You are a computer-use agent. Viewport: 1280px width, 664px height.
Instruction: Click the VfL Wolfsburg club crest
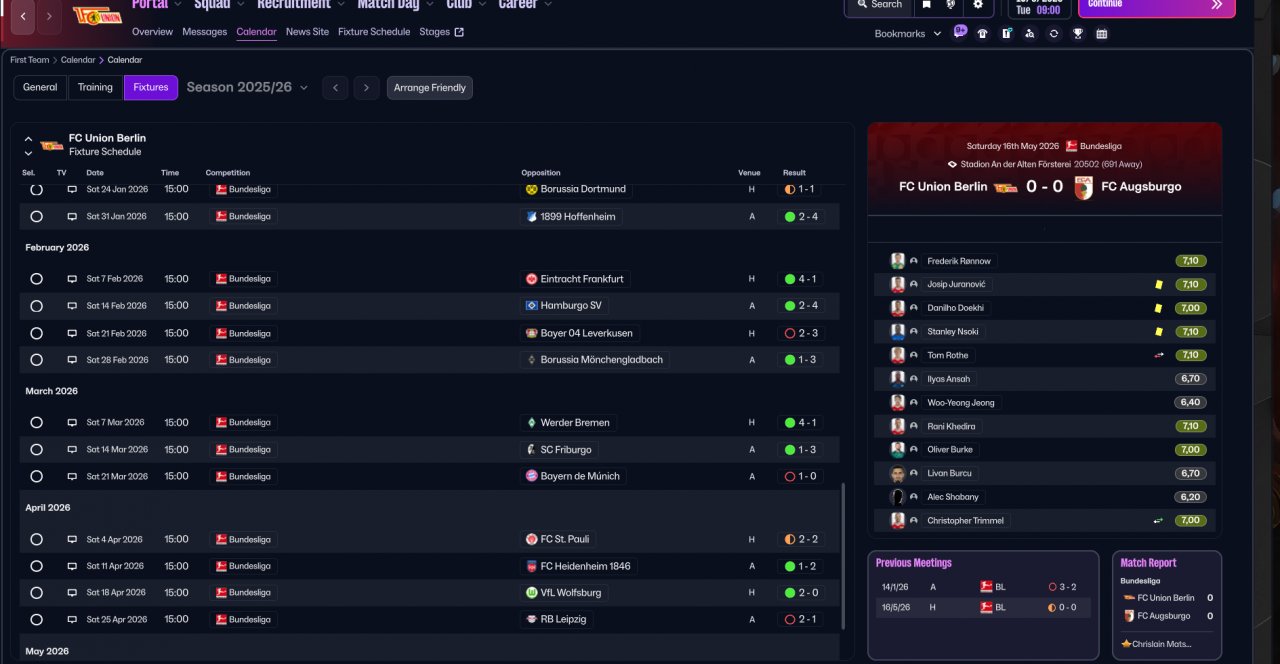click(x=532, y=593)
